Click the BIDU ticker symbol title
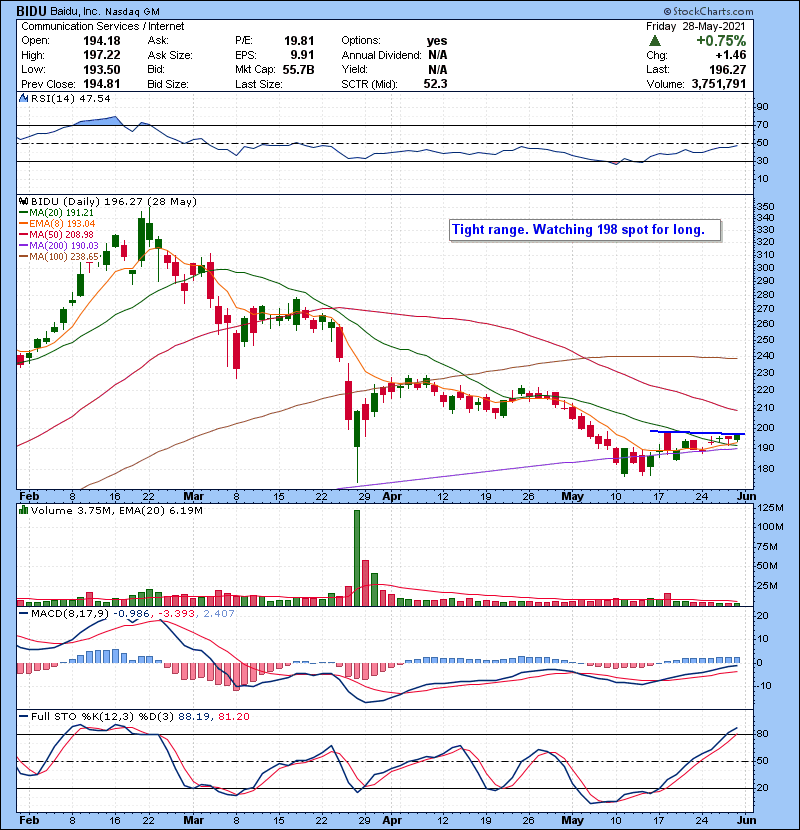Image resolution: width=800 pixels, height=830 pixels. tap(31, 11)
